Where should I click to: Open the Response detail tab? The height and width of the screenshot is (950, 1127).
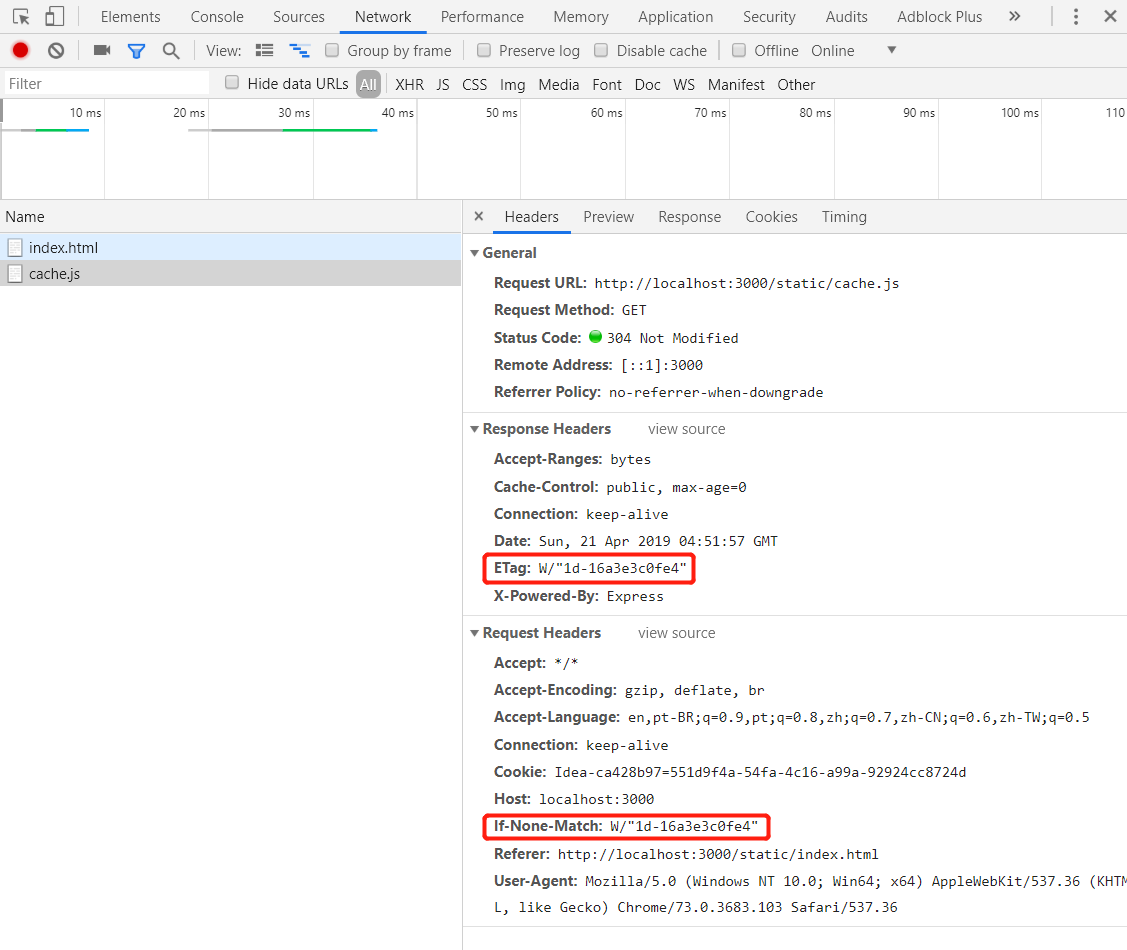[689, 217]
